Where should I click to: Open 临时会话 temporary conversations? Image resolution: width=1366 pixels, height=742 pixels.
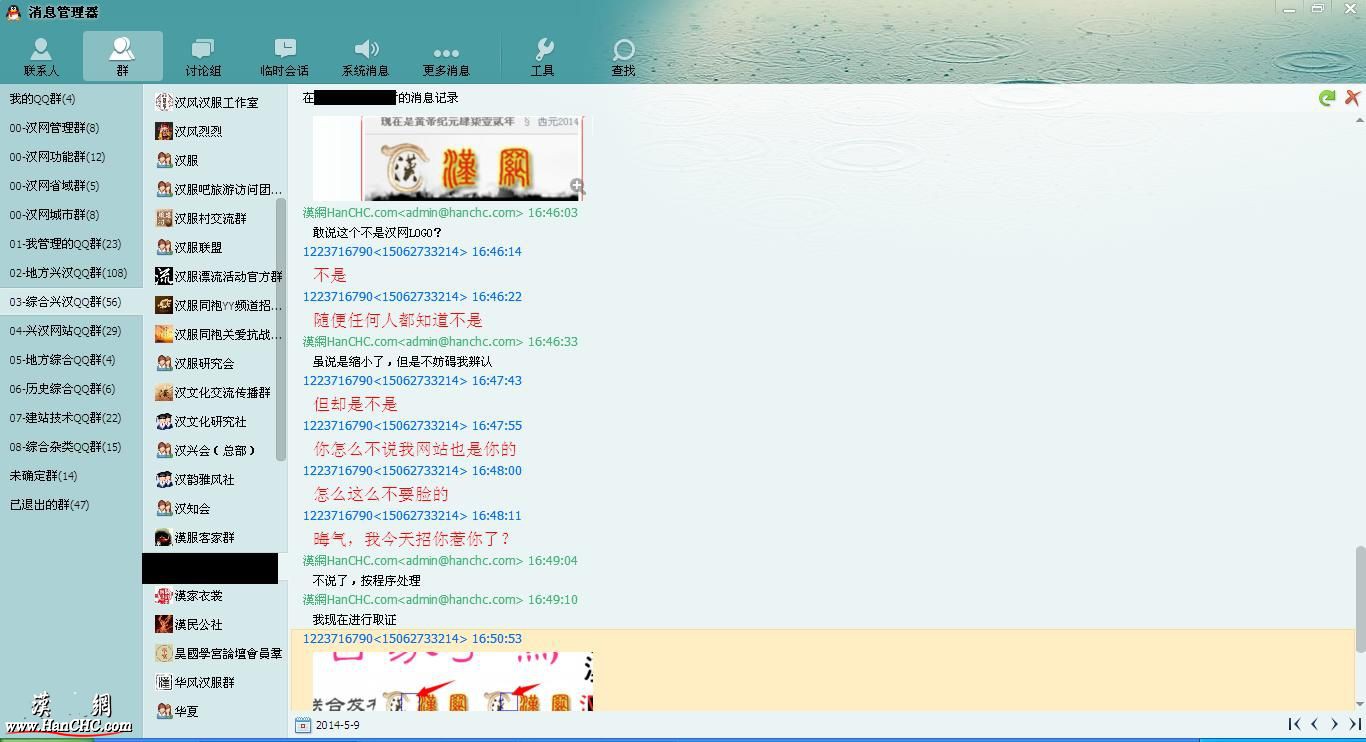point(284,57)
